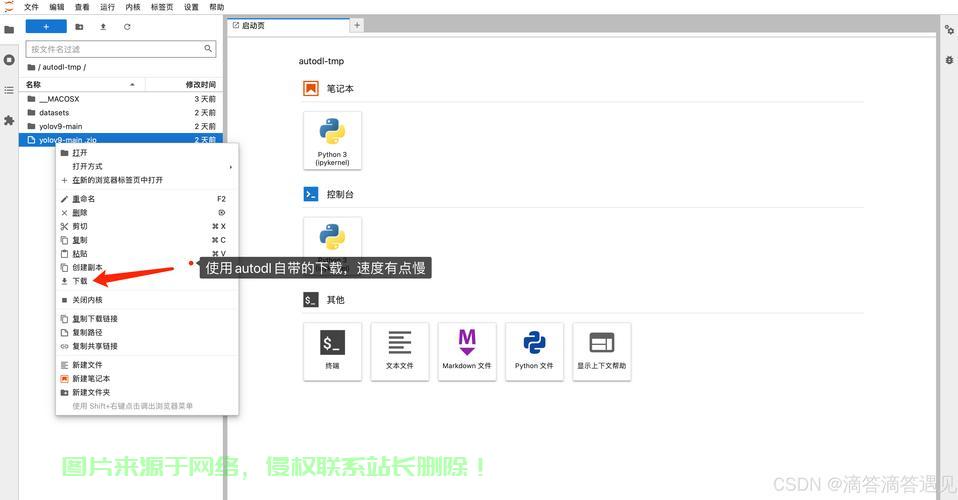958x500 pixels.
Task: Click 复制下载链接 in the context menu
Action: [x=94, y=319]
